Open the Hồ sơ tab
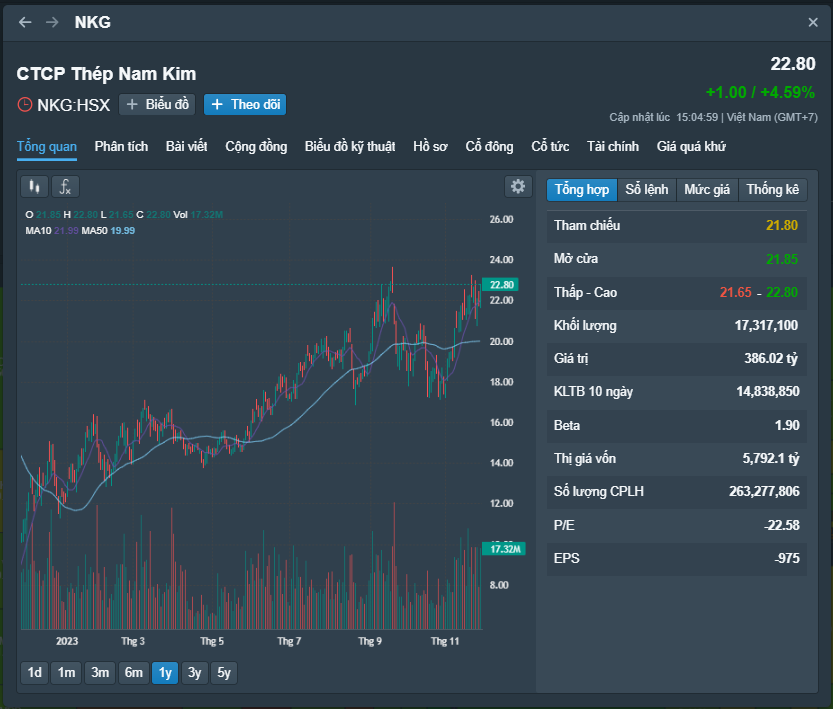 point(430,147)
